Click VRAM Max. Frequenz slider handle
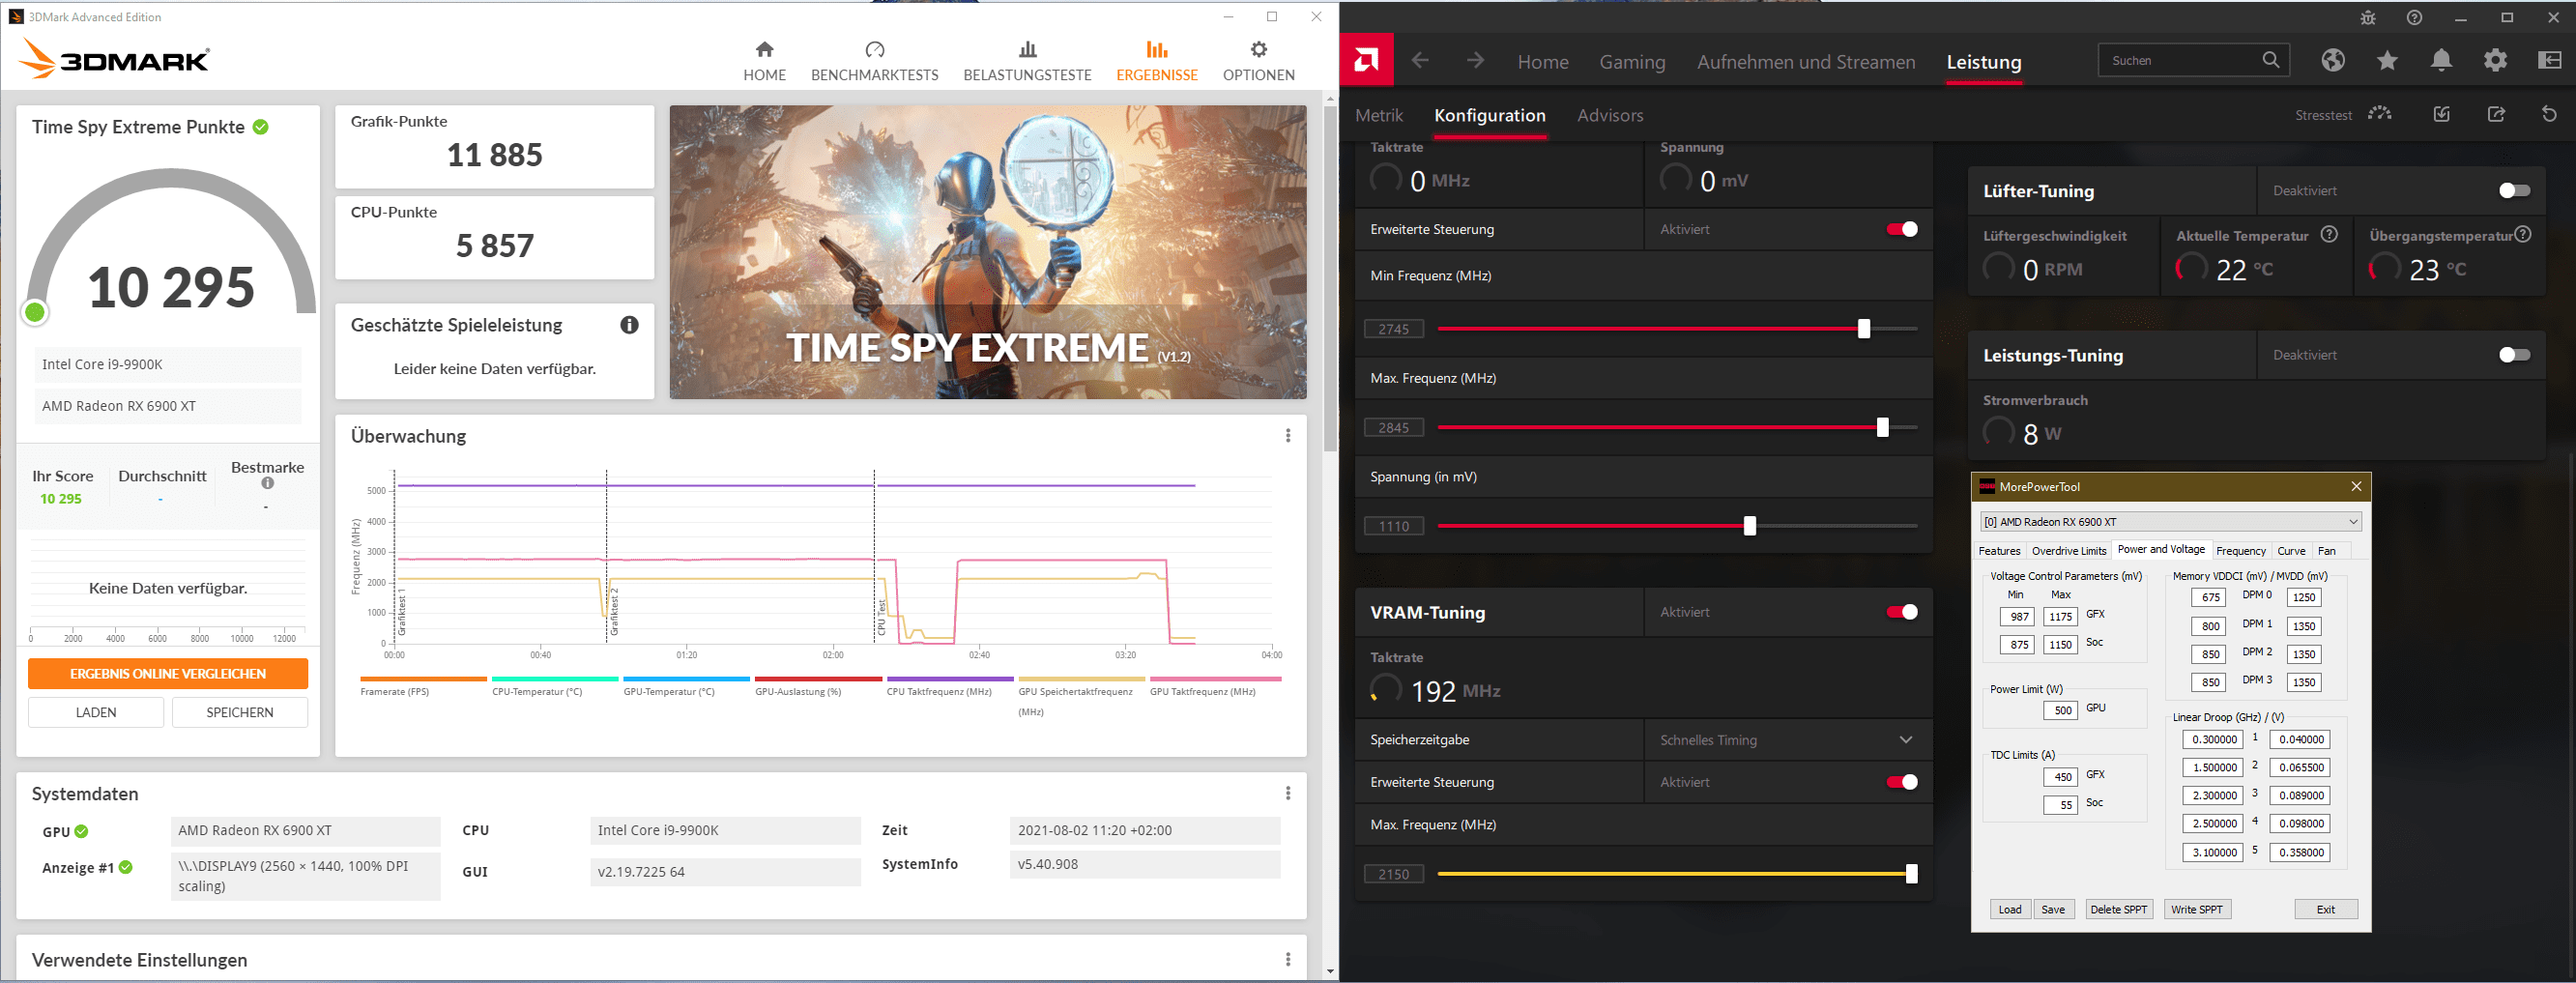Viewport: 2576px width, 983px height. click(1912, 874)
